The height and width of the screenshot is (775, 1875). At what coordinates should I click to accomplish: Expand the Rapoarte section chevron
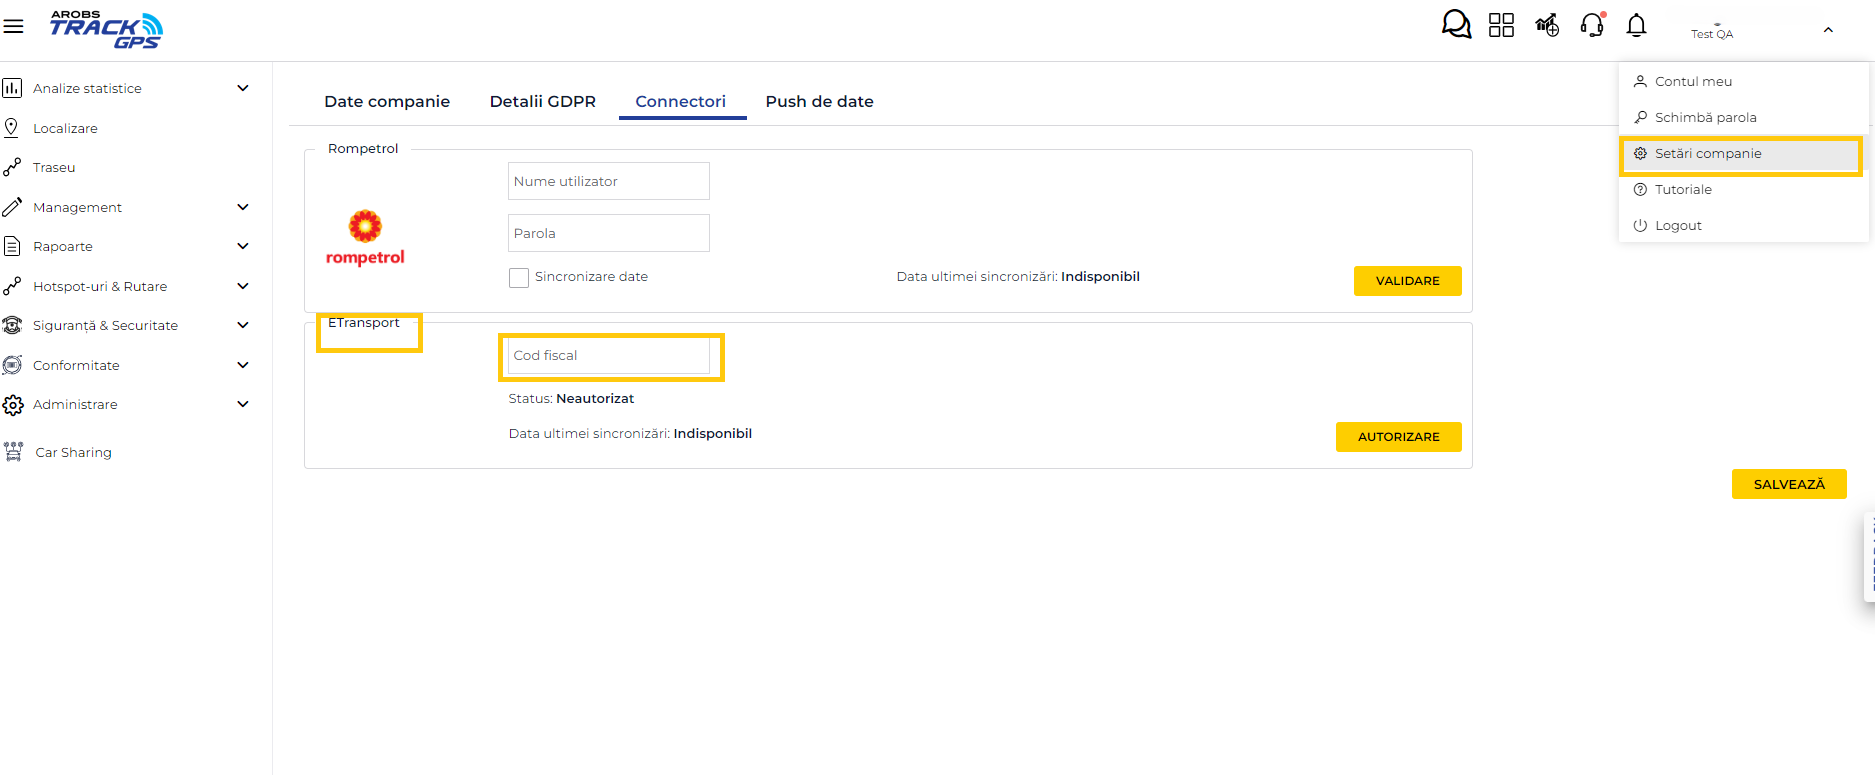click(242, 246)
